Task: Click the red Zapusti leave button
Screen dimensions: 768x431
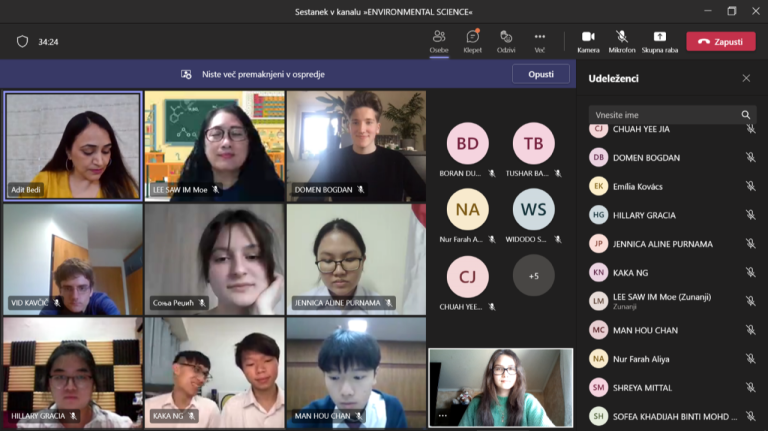Action: (x=720, y=42)
